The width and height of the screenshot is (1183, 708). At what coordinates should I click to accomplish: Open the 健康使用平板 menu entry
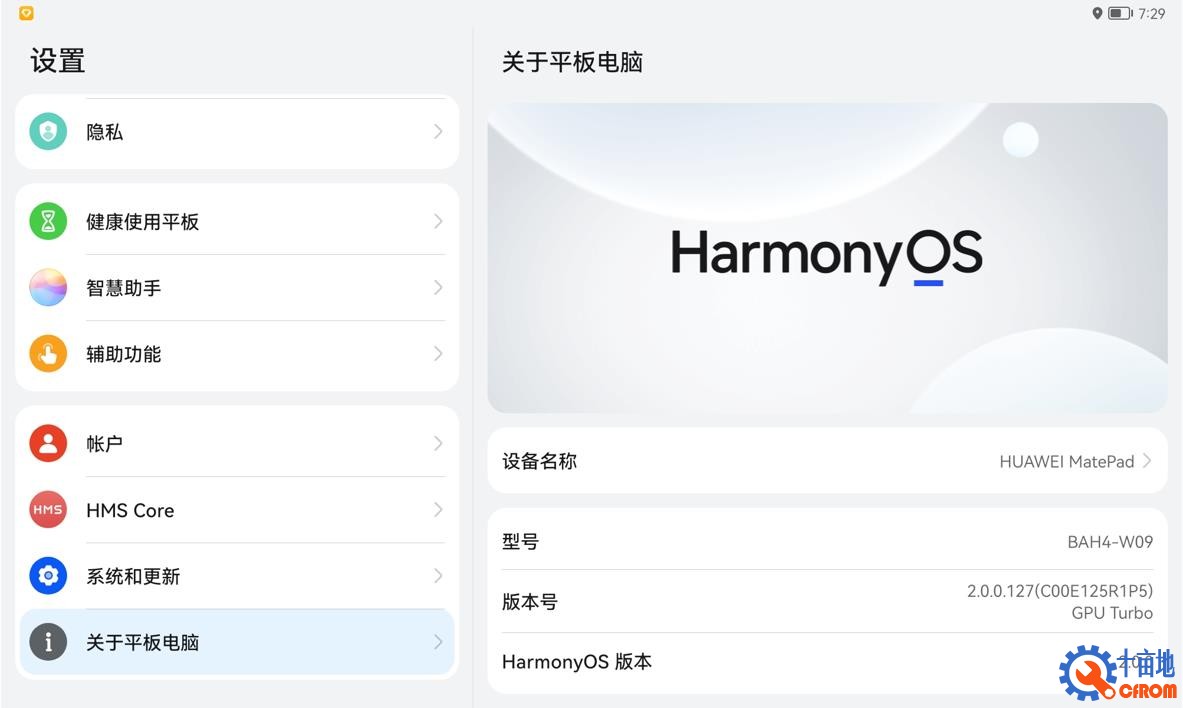point(237,221)
